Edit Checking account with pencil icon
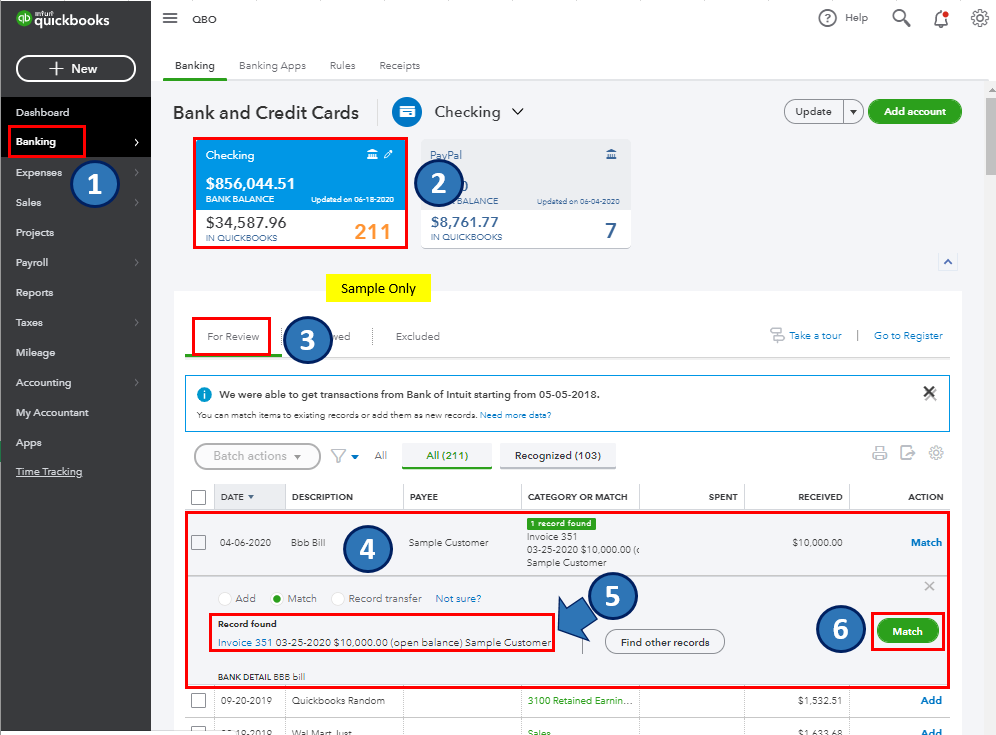Screen dimensions: 996x735 (x=388, y=154)
